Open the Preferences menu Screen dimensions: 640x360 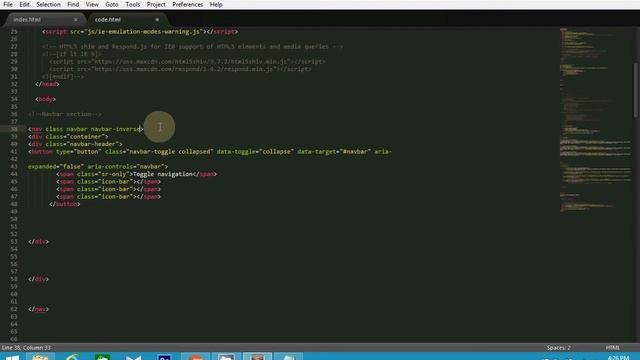click(x=187, y=4)
